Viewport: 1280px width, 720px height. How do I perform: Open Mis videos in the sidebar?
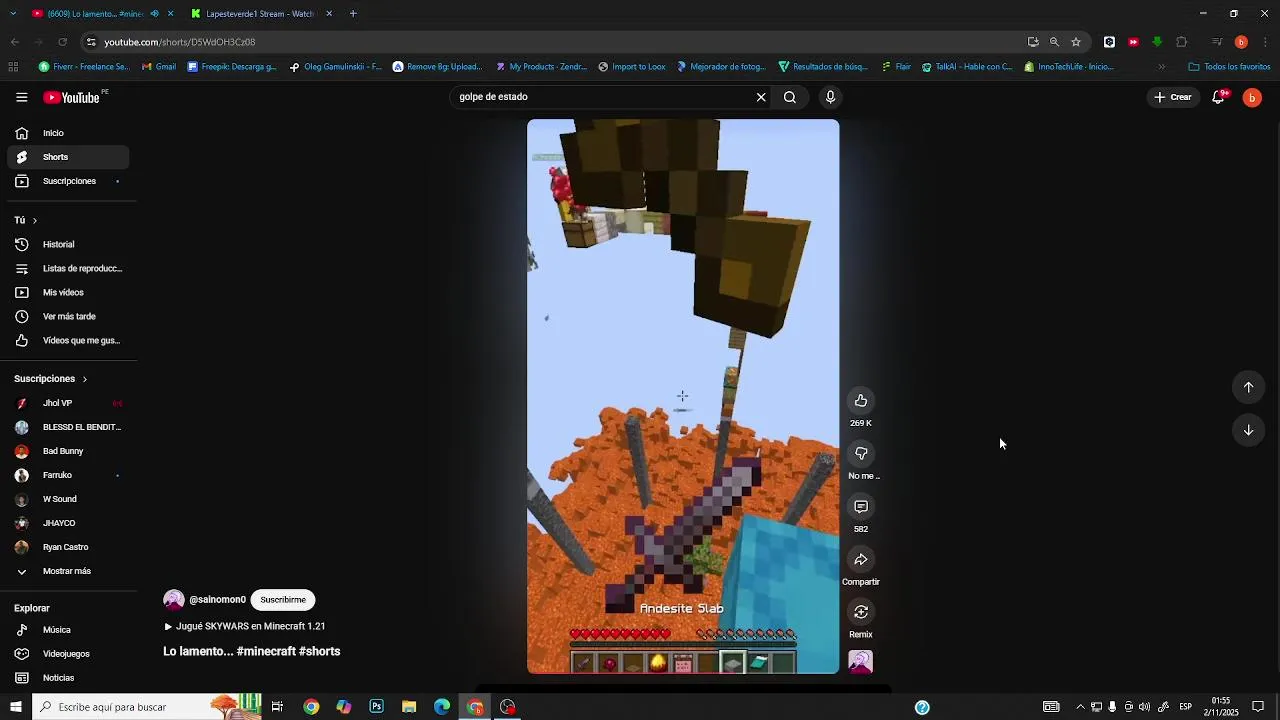[x=68, y=292]
